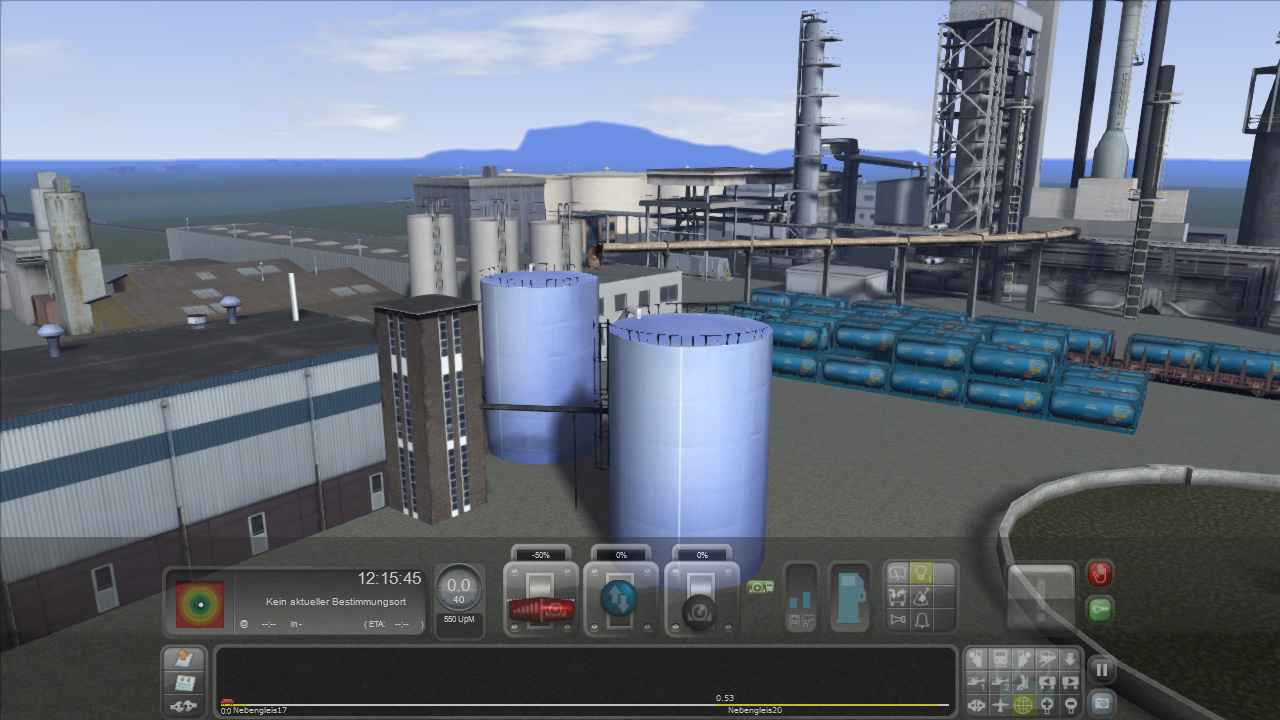Viewport: 1280px width, 720px height.
Task: Click the -50% throttle readout
Action: pos(541,555)
